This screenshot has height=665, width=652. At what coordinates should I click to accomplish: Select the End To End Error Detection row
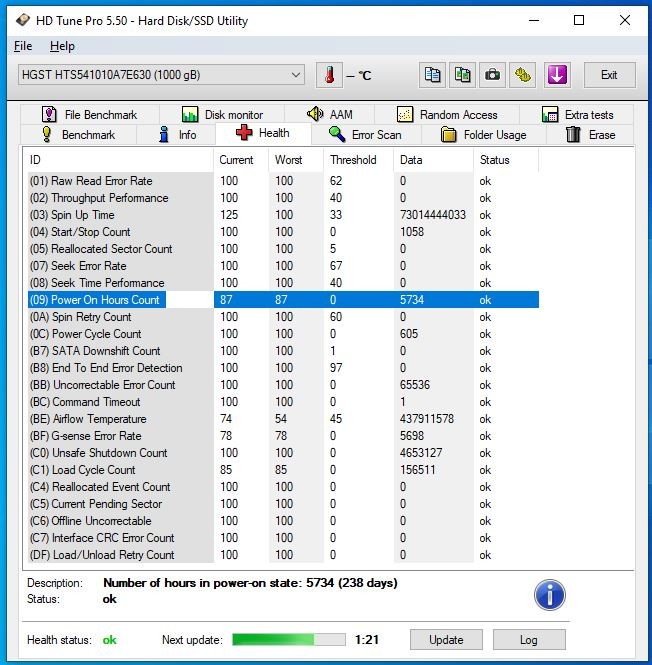tap(283, 367)
